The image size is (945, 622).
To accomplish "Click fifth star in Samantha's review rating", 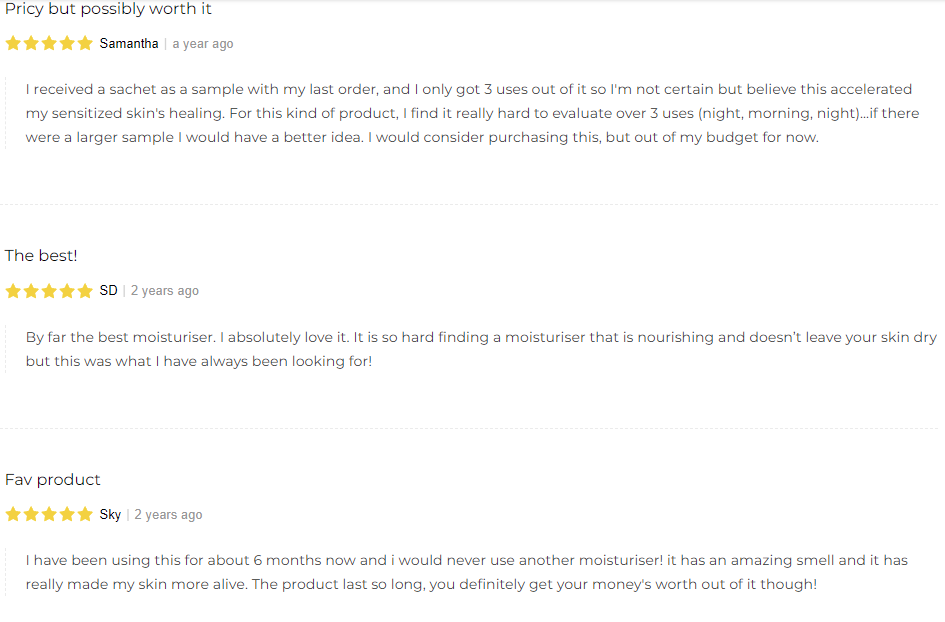I will 86,43.
